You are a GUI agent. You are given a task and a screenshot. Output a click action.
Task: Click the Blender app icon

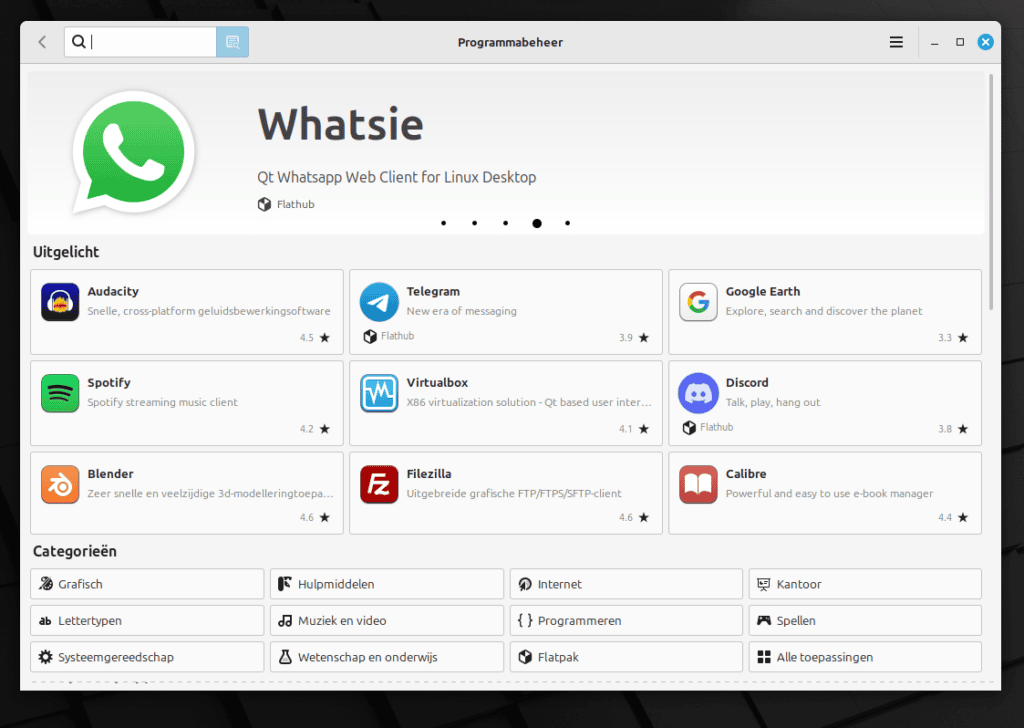click(x=60, y=483)
